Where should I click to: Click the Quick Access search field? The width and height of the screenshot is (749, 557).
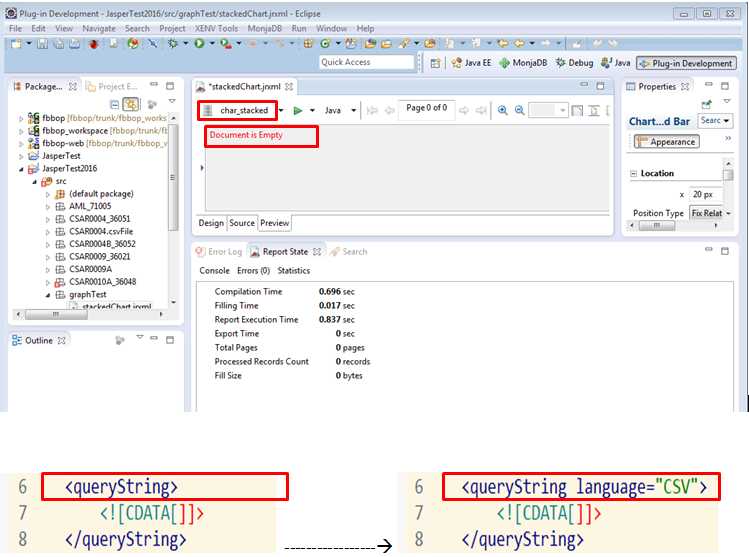[x=366, y=62]
